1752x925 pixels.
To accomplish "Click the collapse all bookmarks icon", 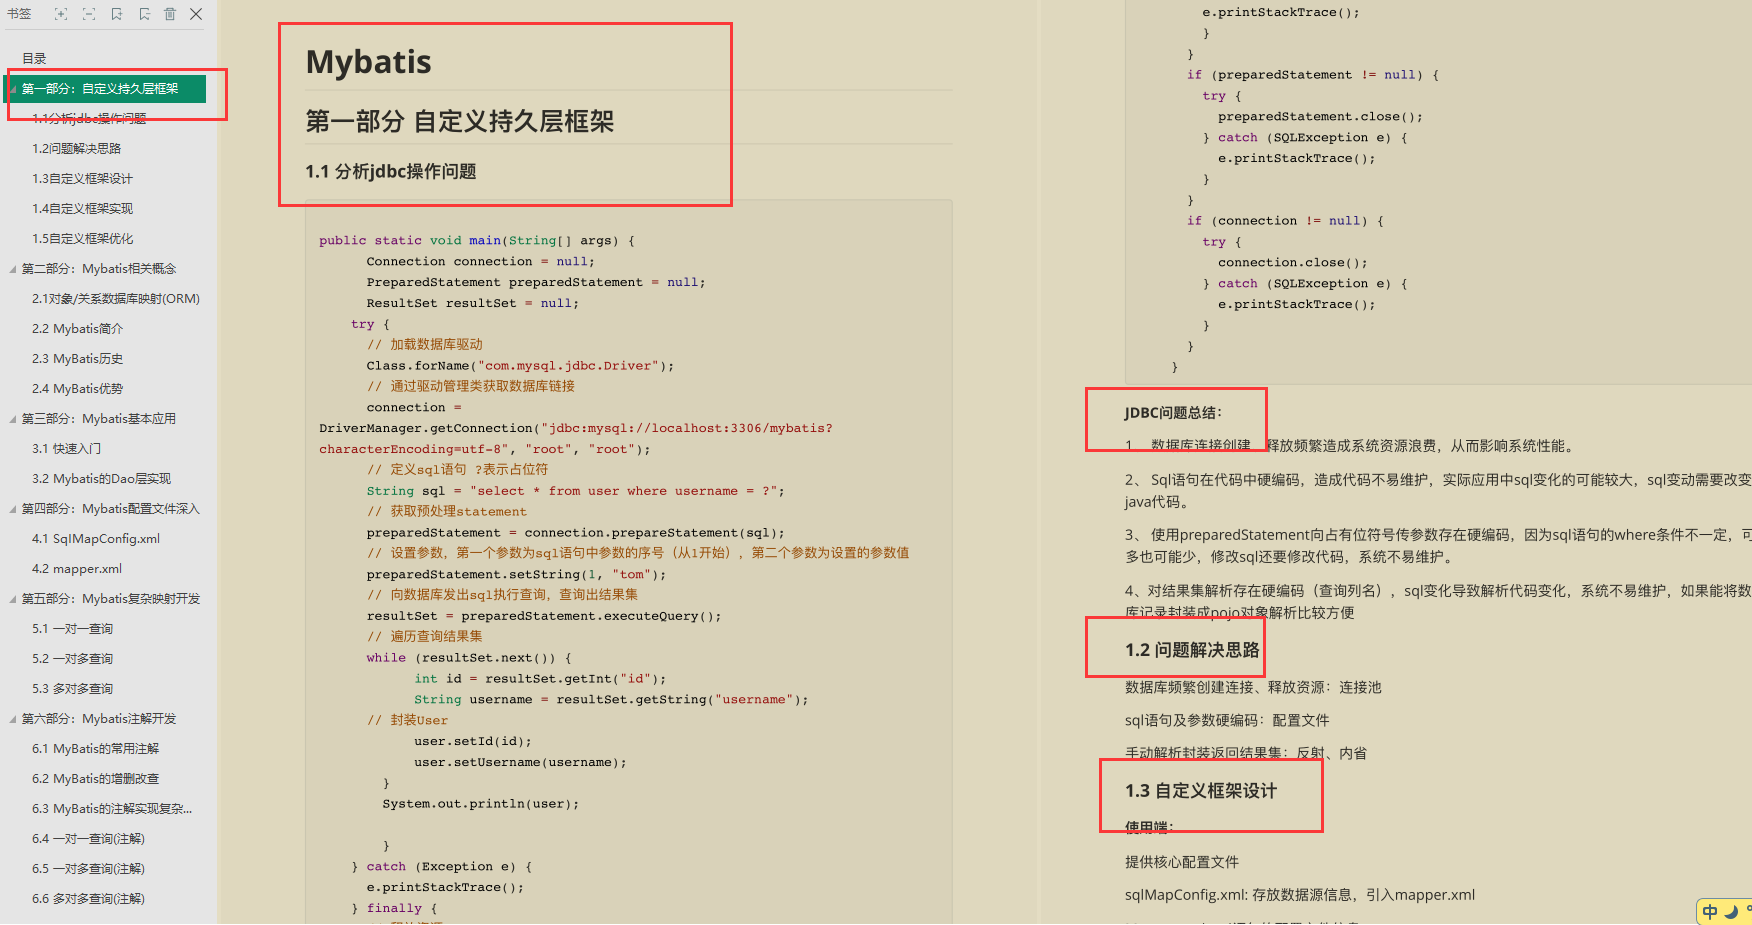I will point(89,14).
